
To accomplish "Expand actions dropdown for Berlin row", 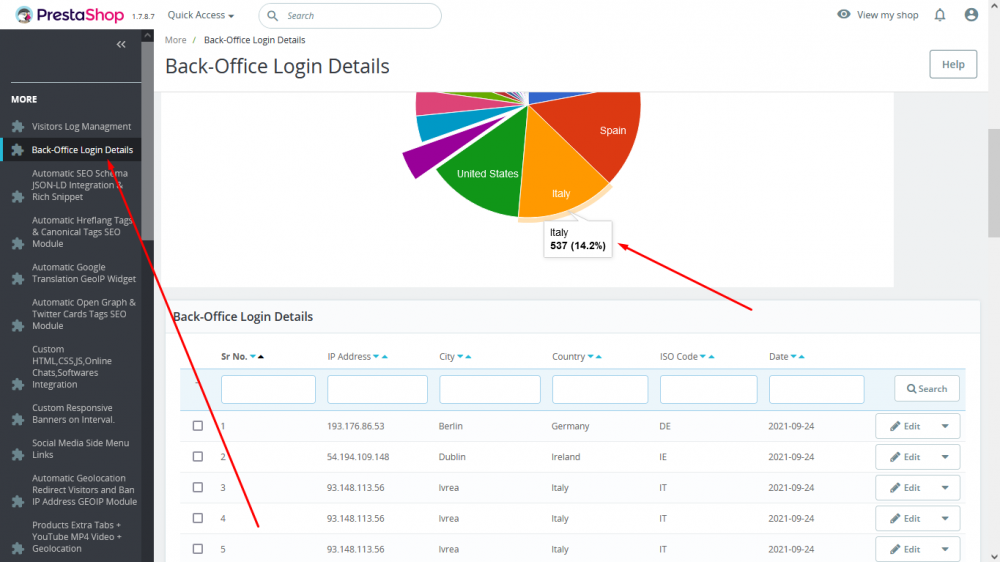I will click(x=945, y=426).
